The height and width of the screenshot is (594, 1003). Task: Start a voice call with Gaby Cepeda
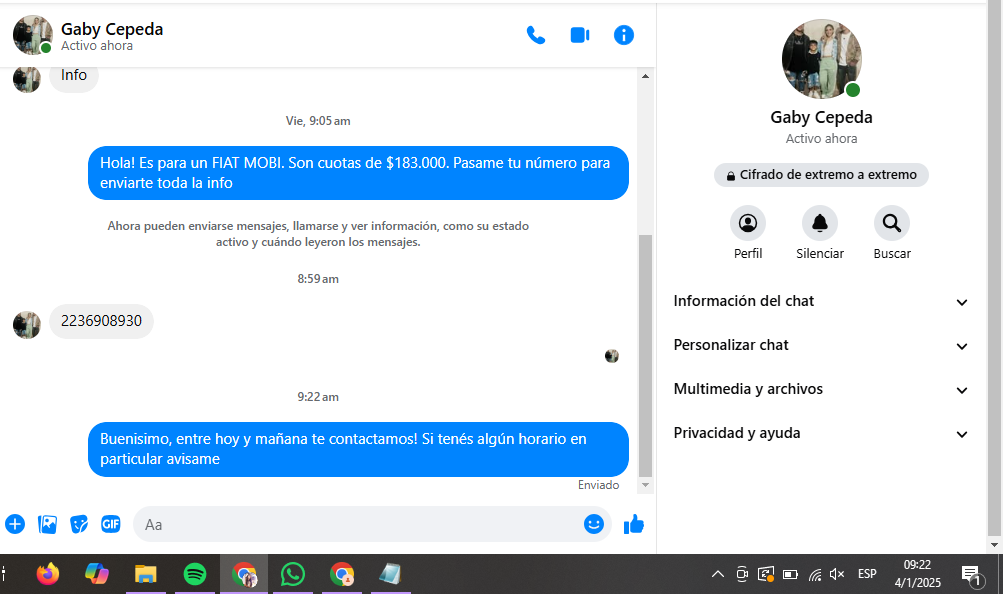[x=536, y=35]
